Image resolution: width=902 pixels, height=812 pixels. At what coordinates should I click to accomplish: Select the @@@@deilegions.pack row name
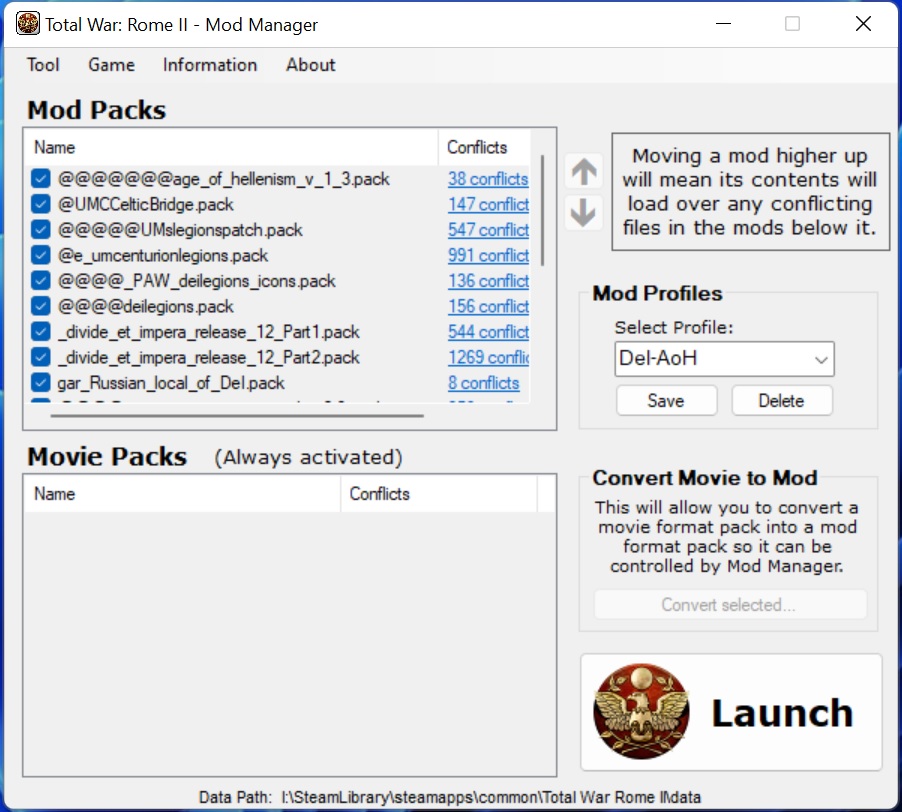[x=146, y=307]
